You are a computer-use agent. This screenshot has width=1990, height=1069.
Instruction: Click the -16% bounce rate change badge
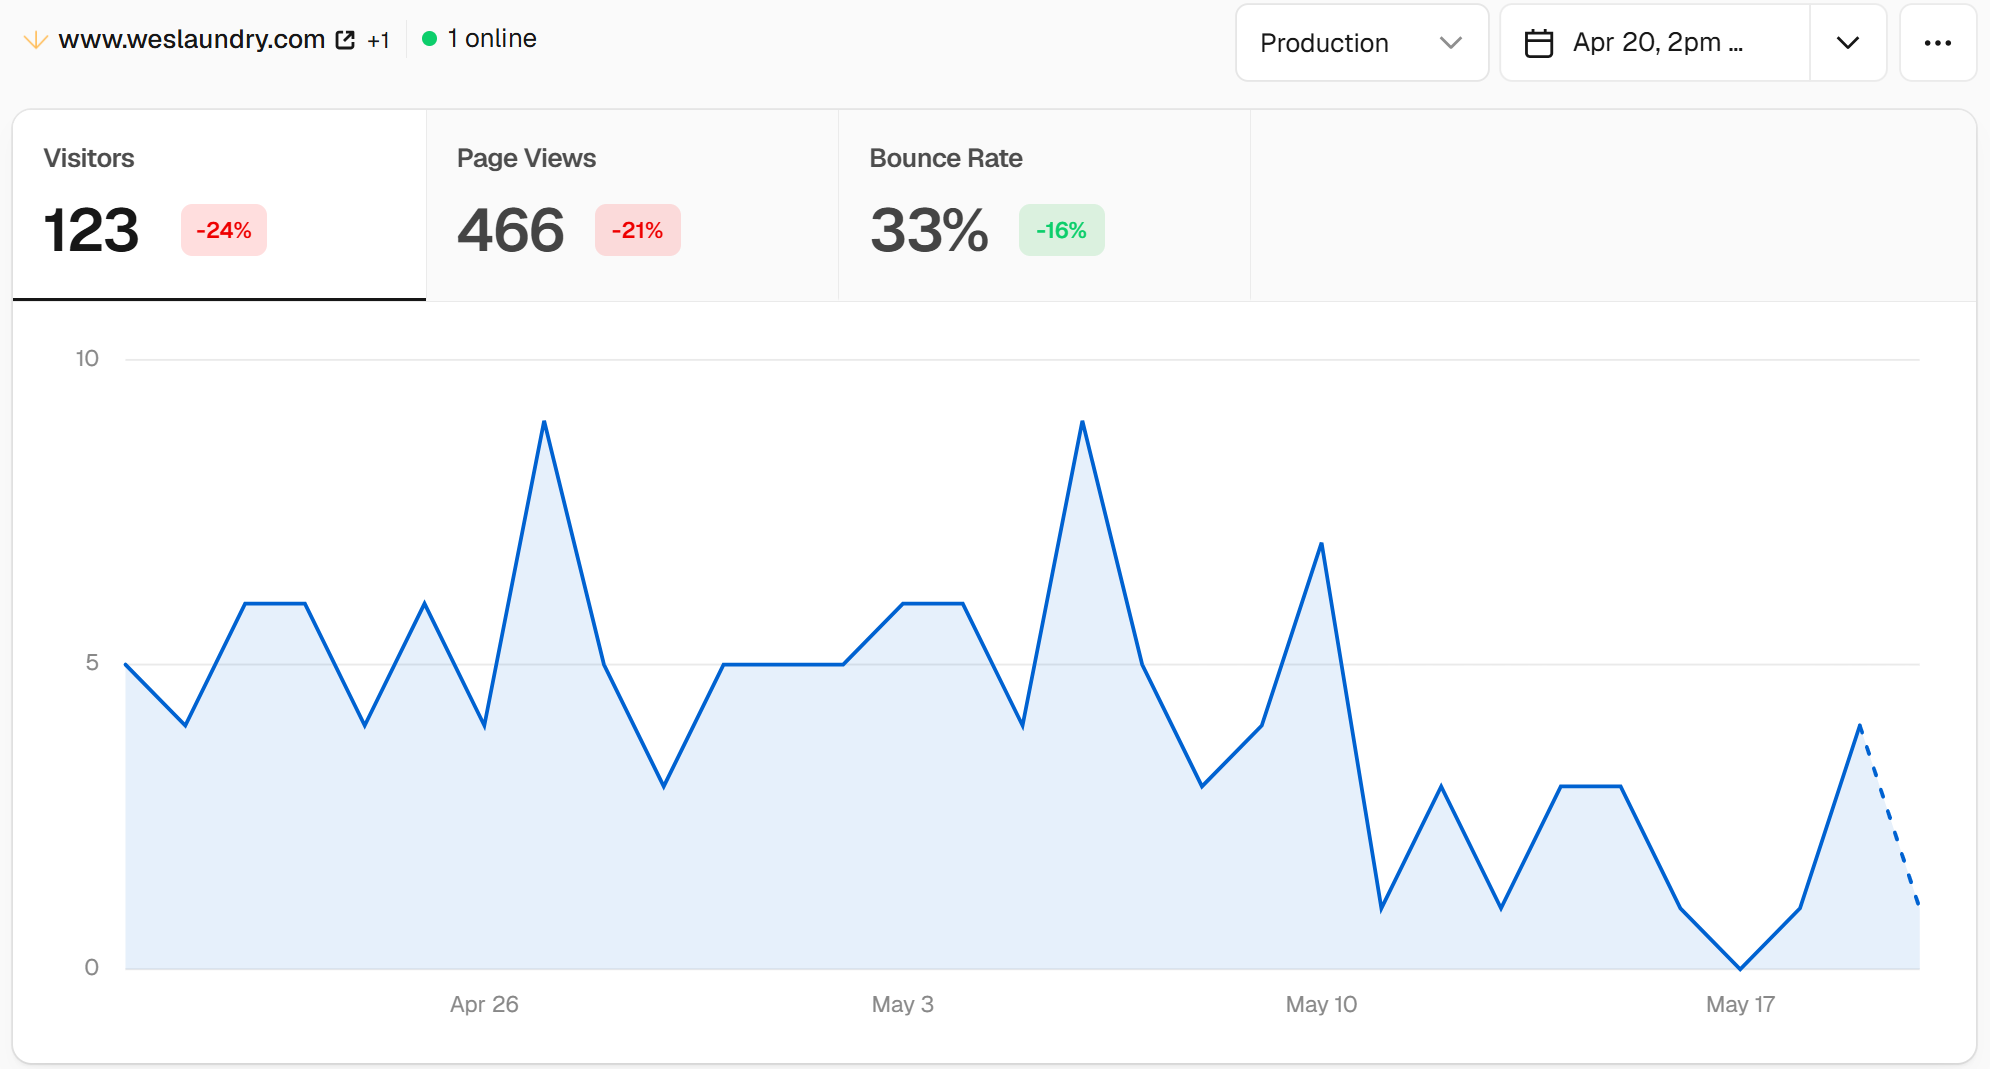(1061, 230)
